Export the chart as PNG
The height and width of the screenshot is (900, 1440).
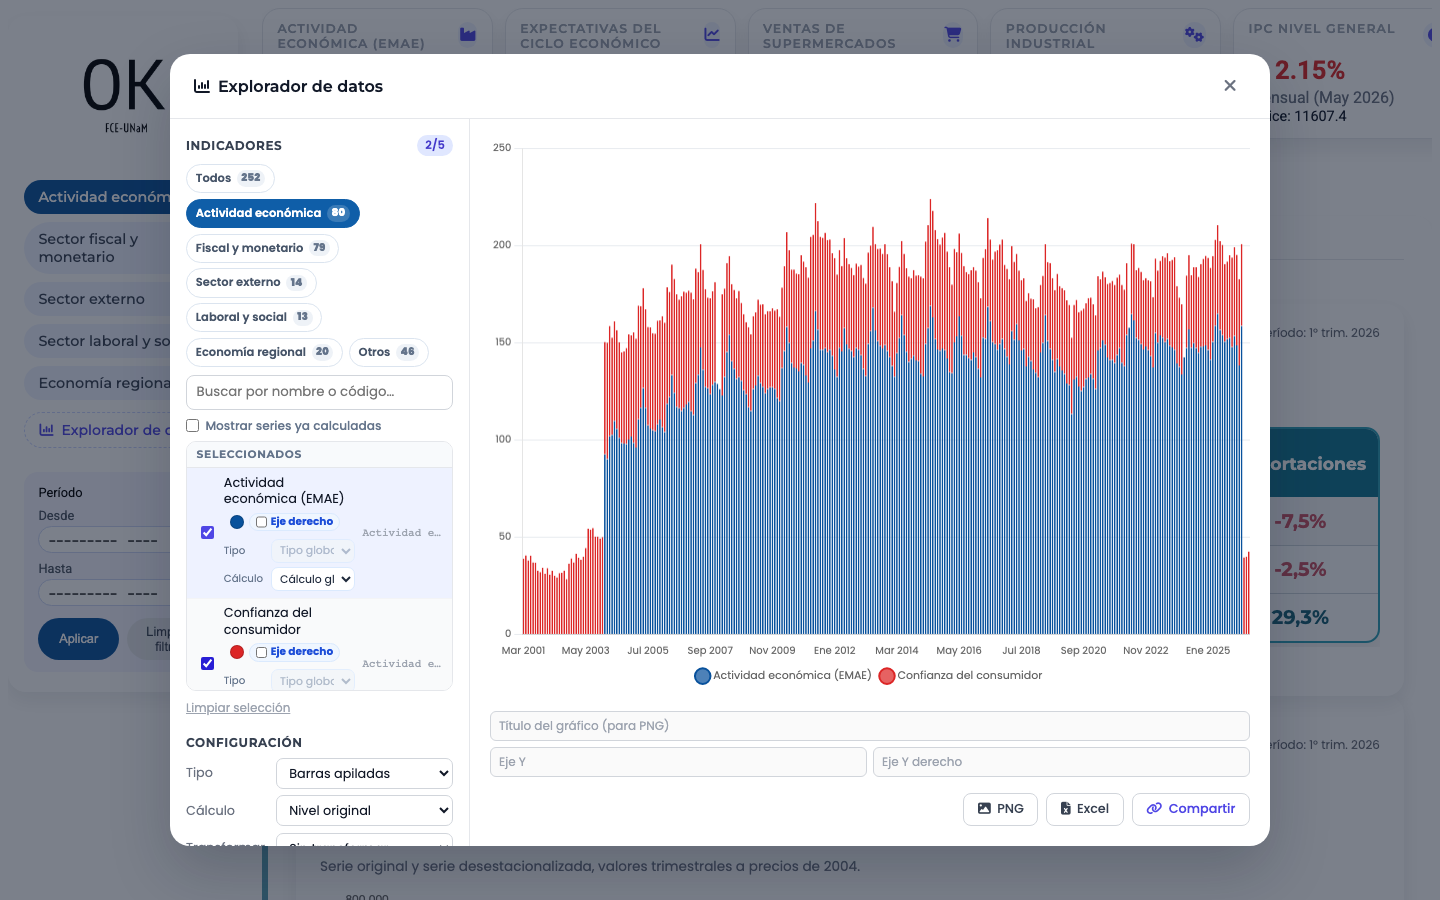(1000, 809)
